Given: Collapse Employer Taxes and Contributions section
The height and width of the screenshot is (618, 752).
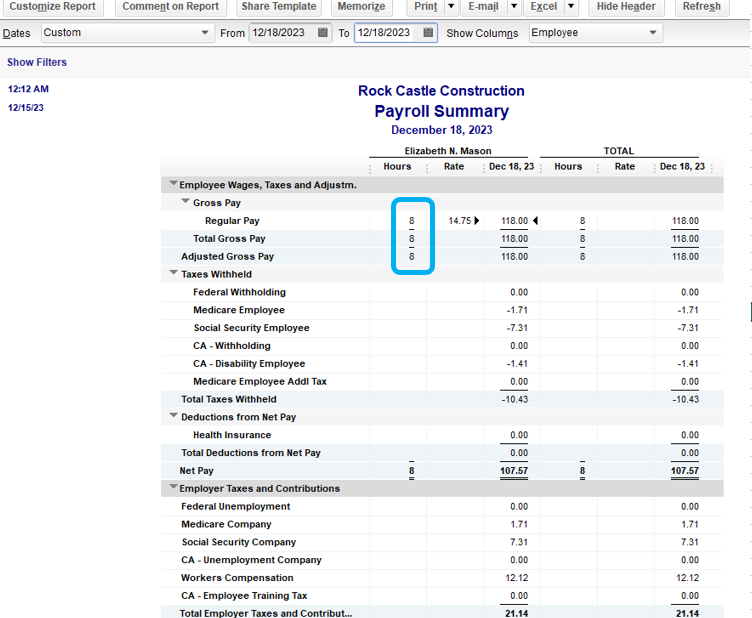Looking at the screenshot, I should [x=173, y=487].
